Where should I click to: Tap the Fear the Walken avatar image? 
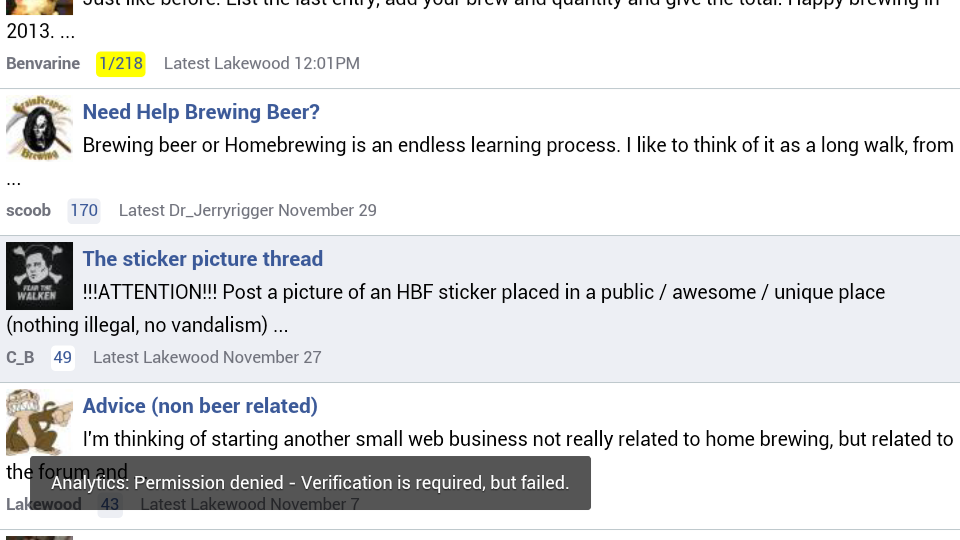point(39,276)
